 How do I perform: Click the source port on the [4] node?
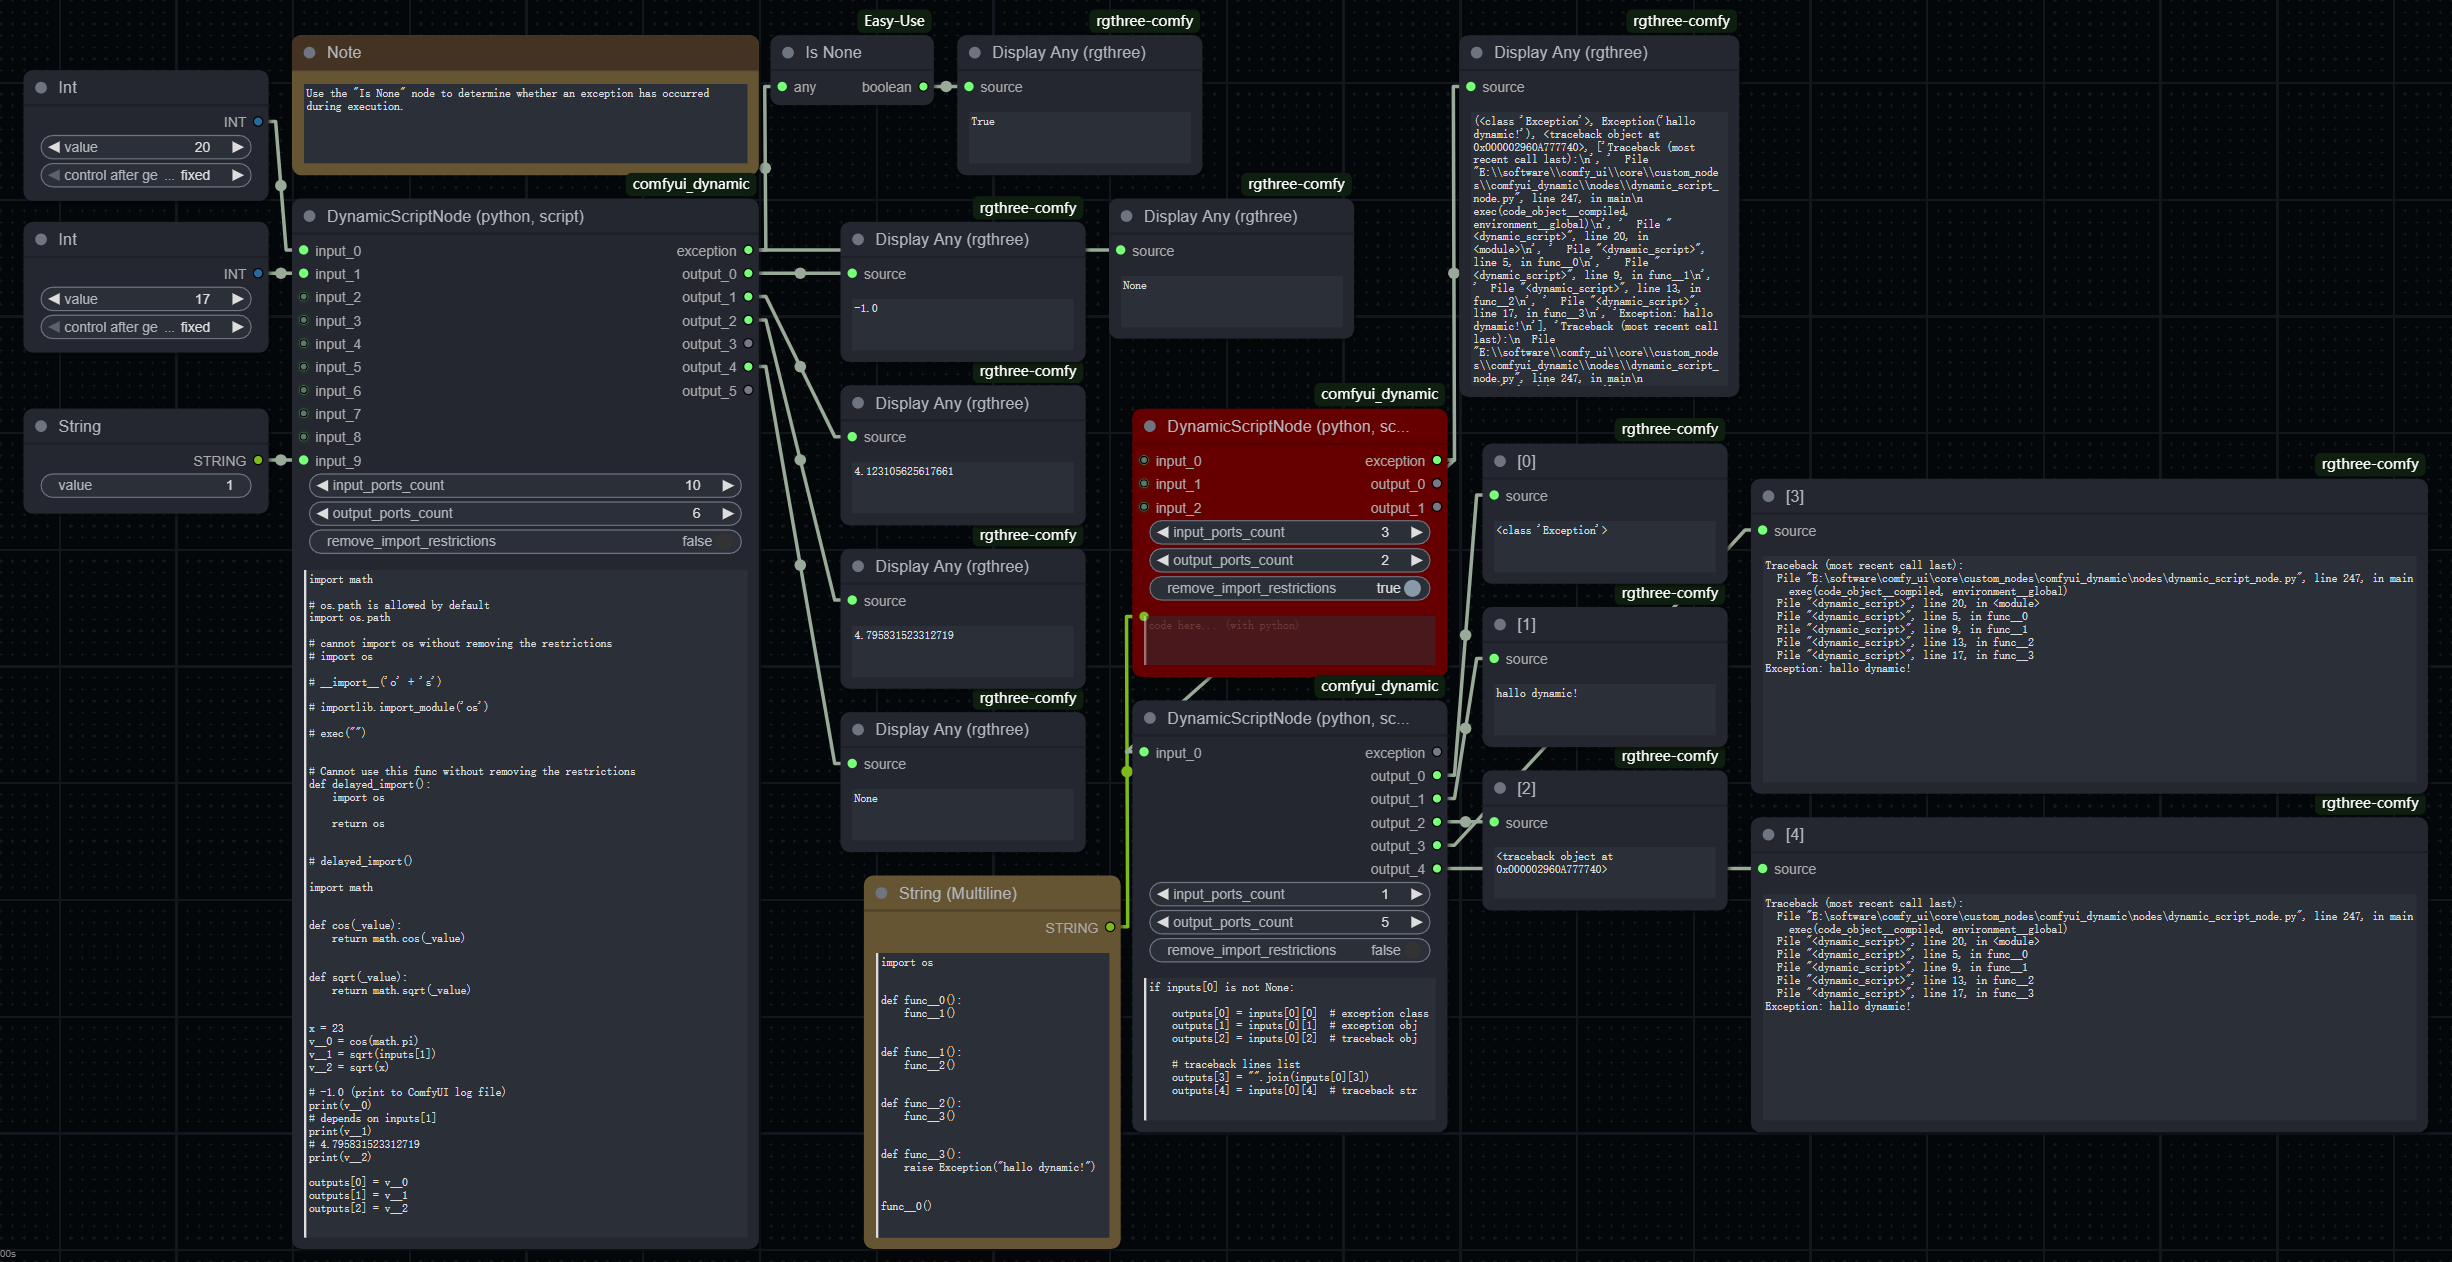[x=1763, y=868]
